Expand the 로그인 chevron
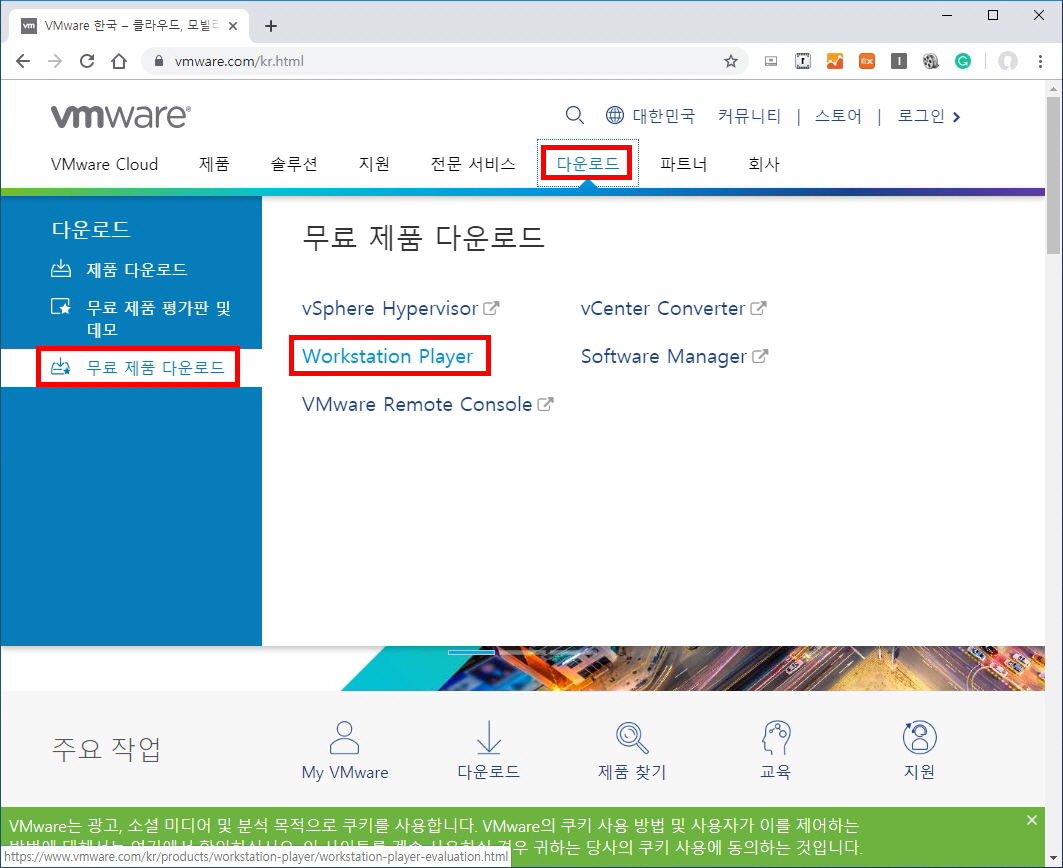The height and width of the screenshot is (868, 1063). tap(957, 115)
